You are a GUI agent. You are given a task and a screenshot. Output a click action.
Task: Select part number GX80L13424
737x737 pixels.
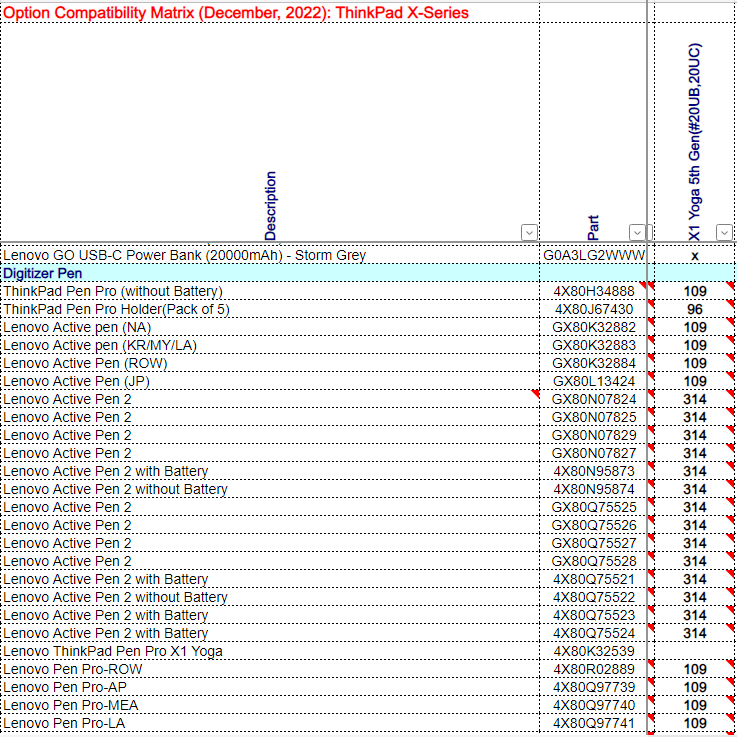[594, 381]
